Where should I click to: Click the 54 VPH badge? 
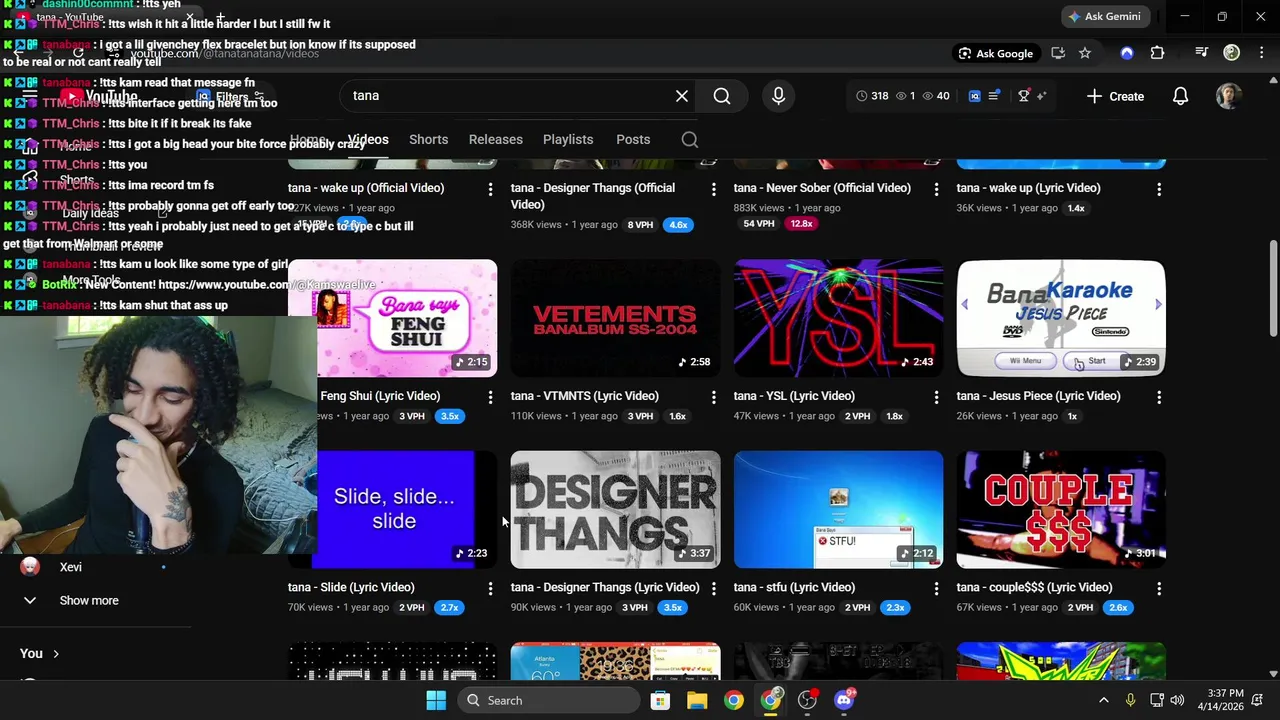click(759, 224)
